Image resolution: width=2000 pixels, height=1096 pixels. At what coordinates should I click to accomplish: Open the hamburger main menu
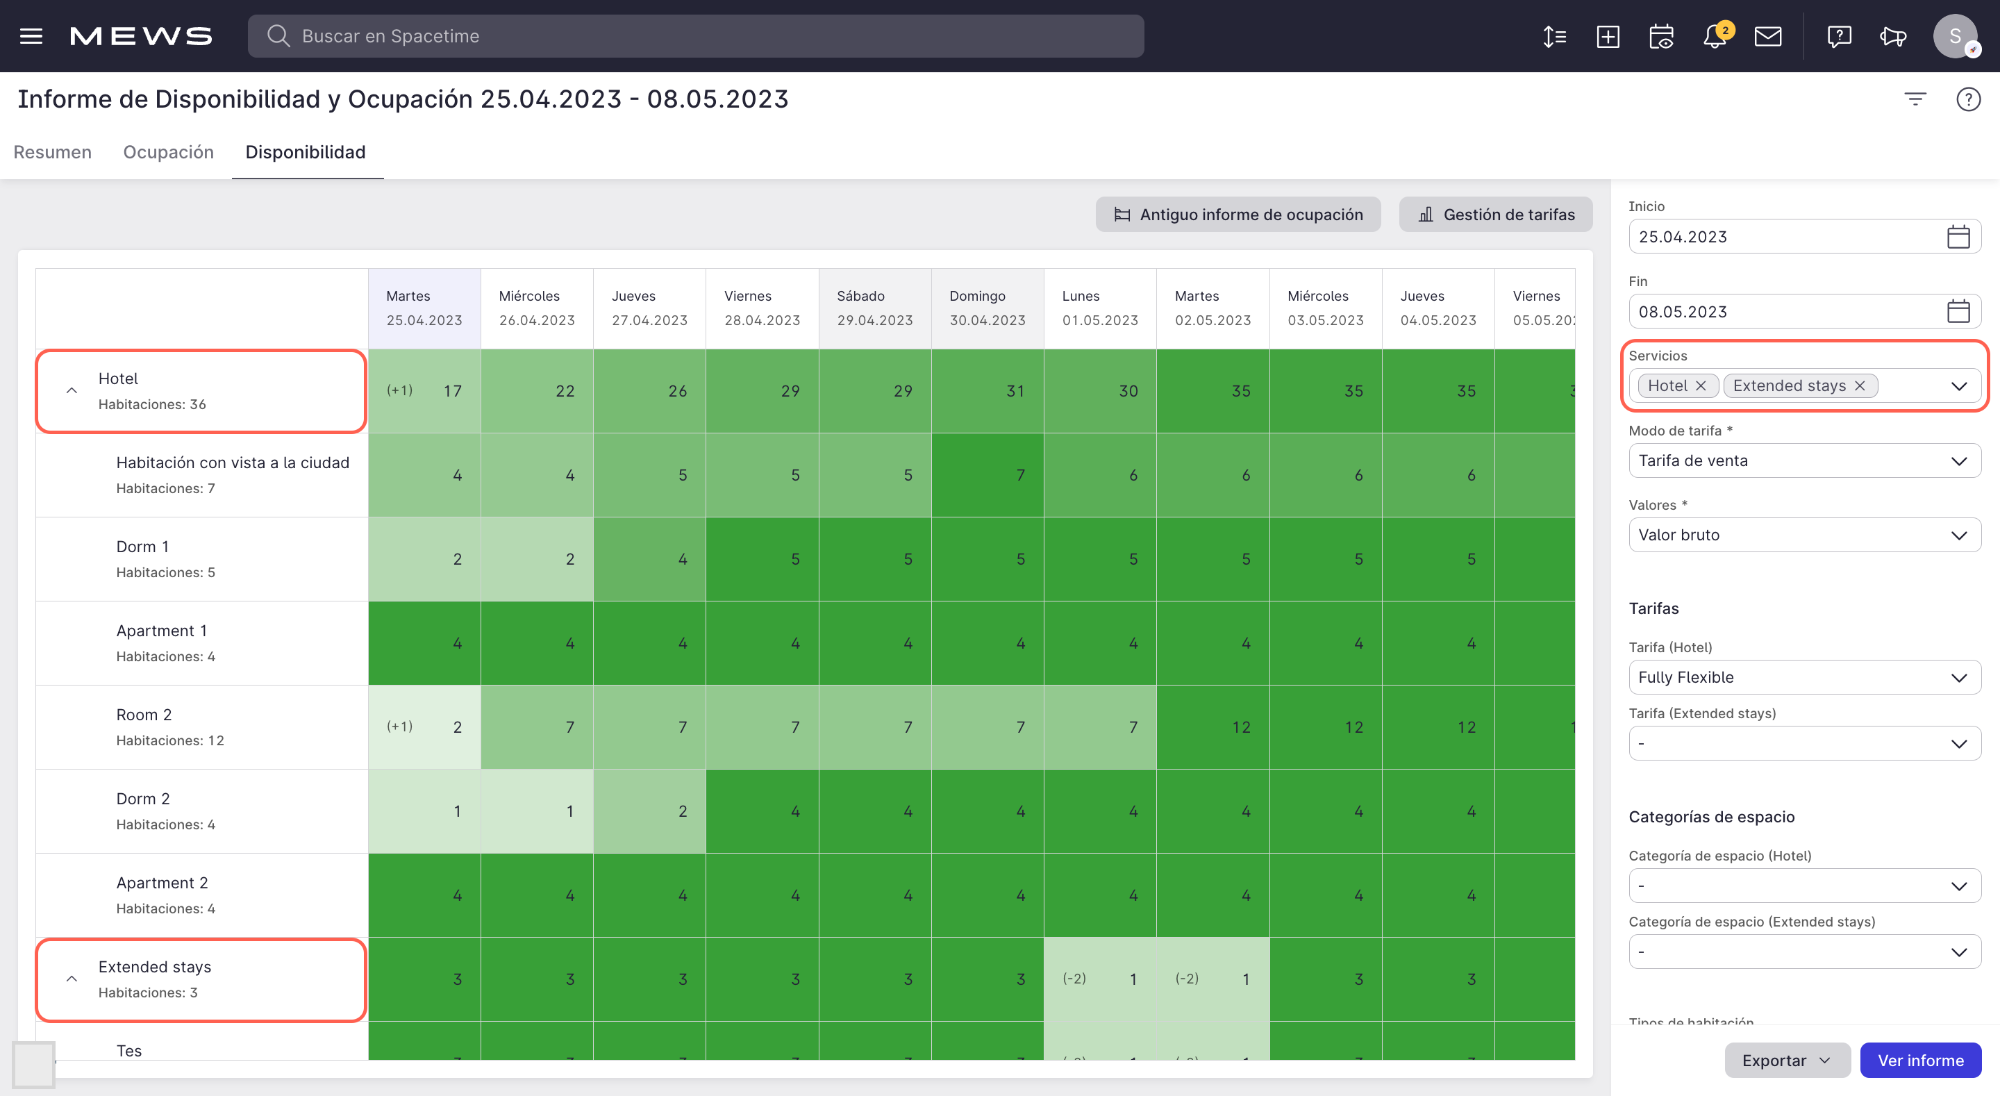[x=31, y=36]
